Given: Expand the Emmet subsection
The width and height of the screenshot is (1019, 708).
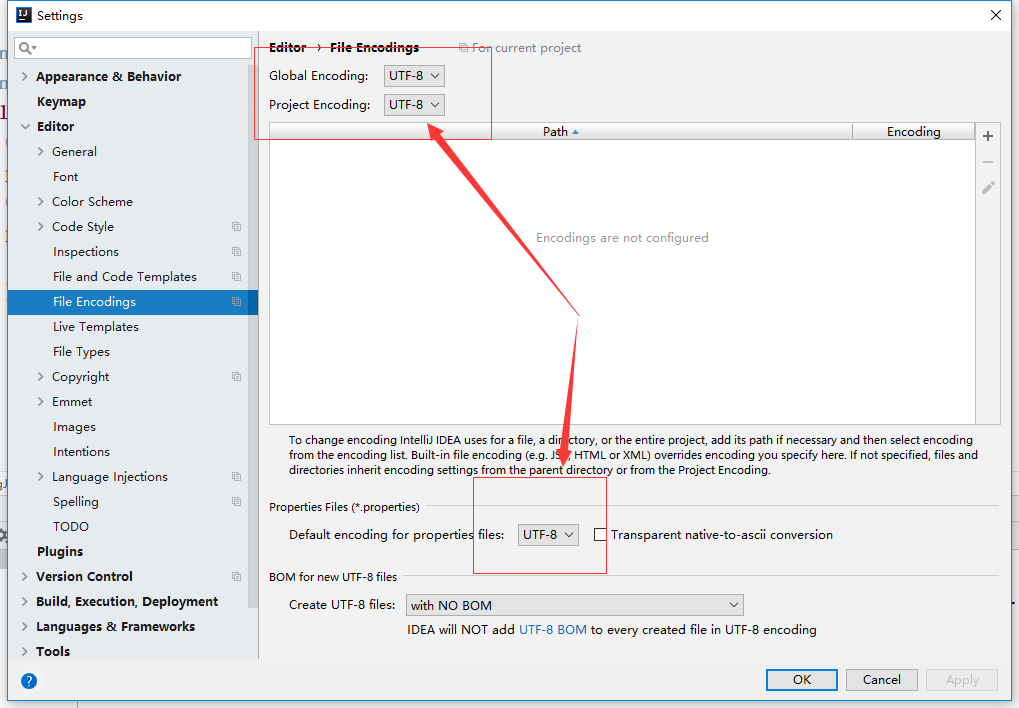Looking at the screenshot, I should (40, 402).
